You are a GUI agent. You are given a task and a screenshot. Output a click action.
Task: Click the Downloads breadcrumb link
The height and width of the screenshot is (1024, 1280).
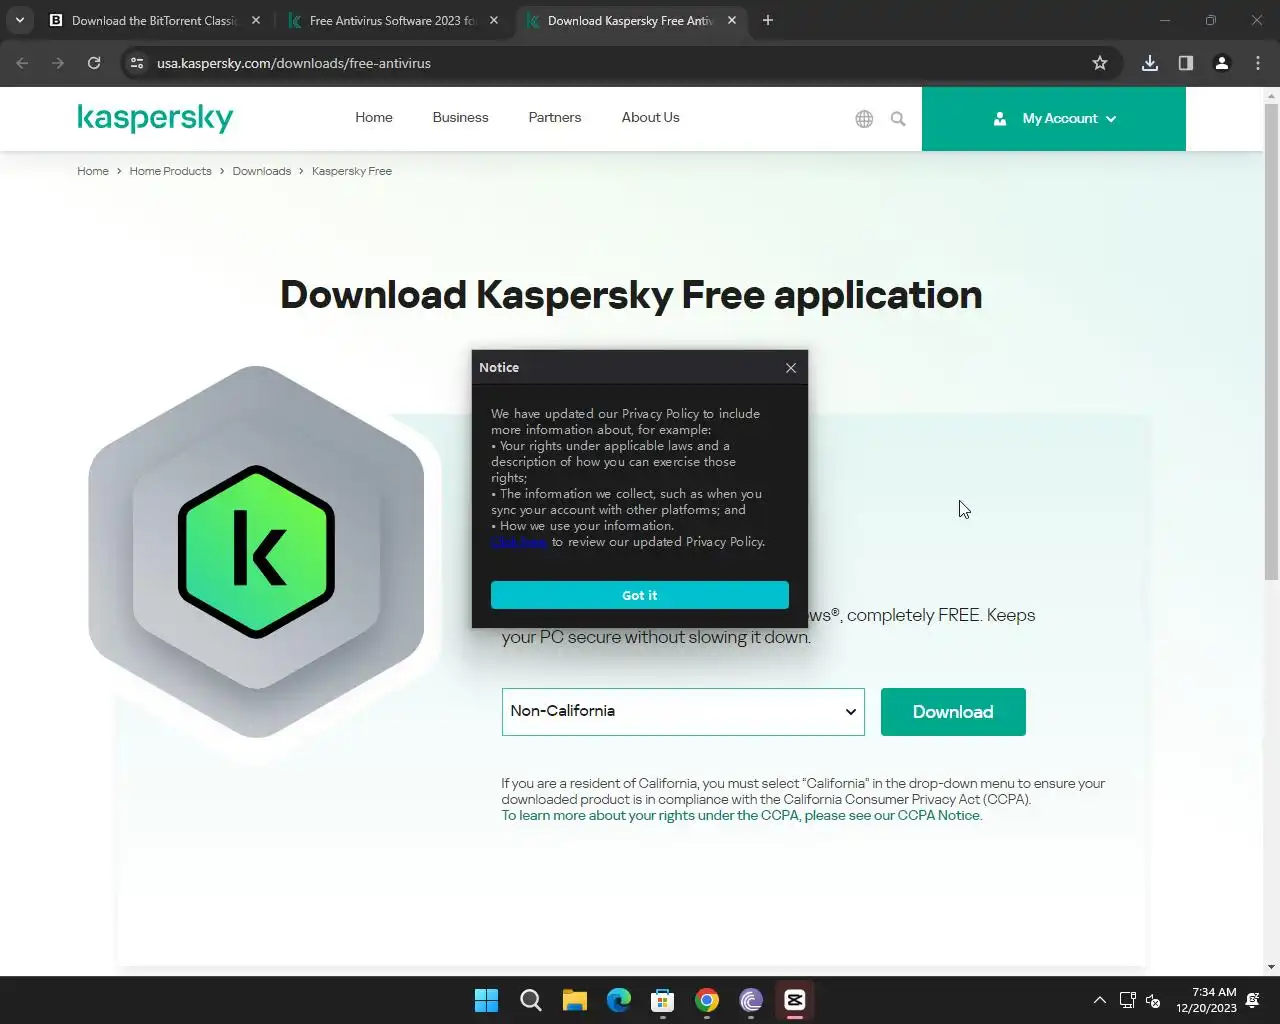tap(262, 171)
